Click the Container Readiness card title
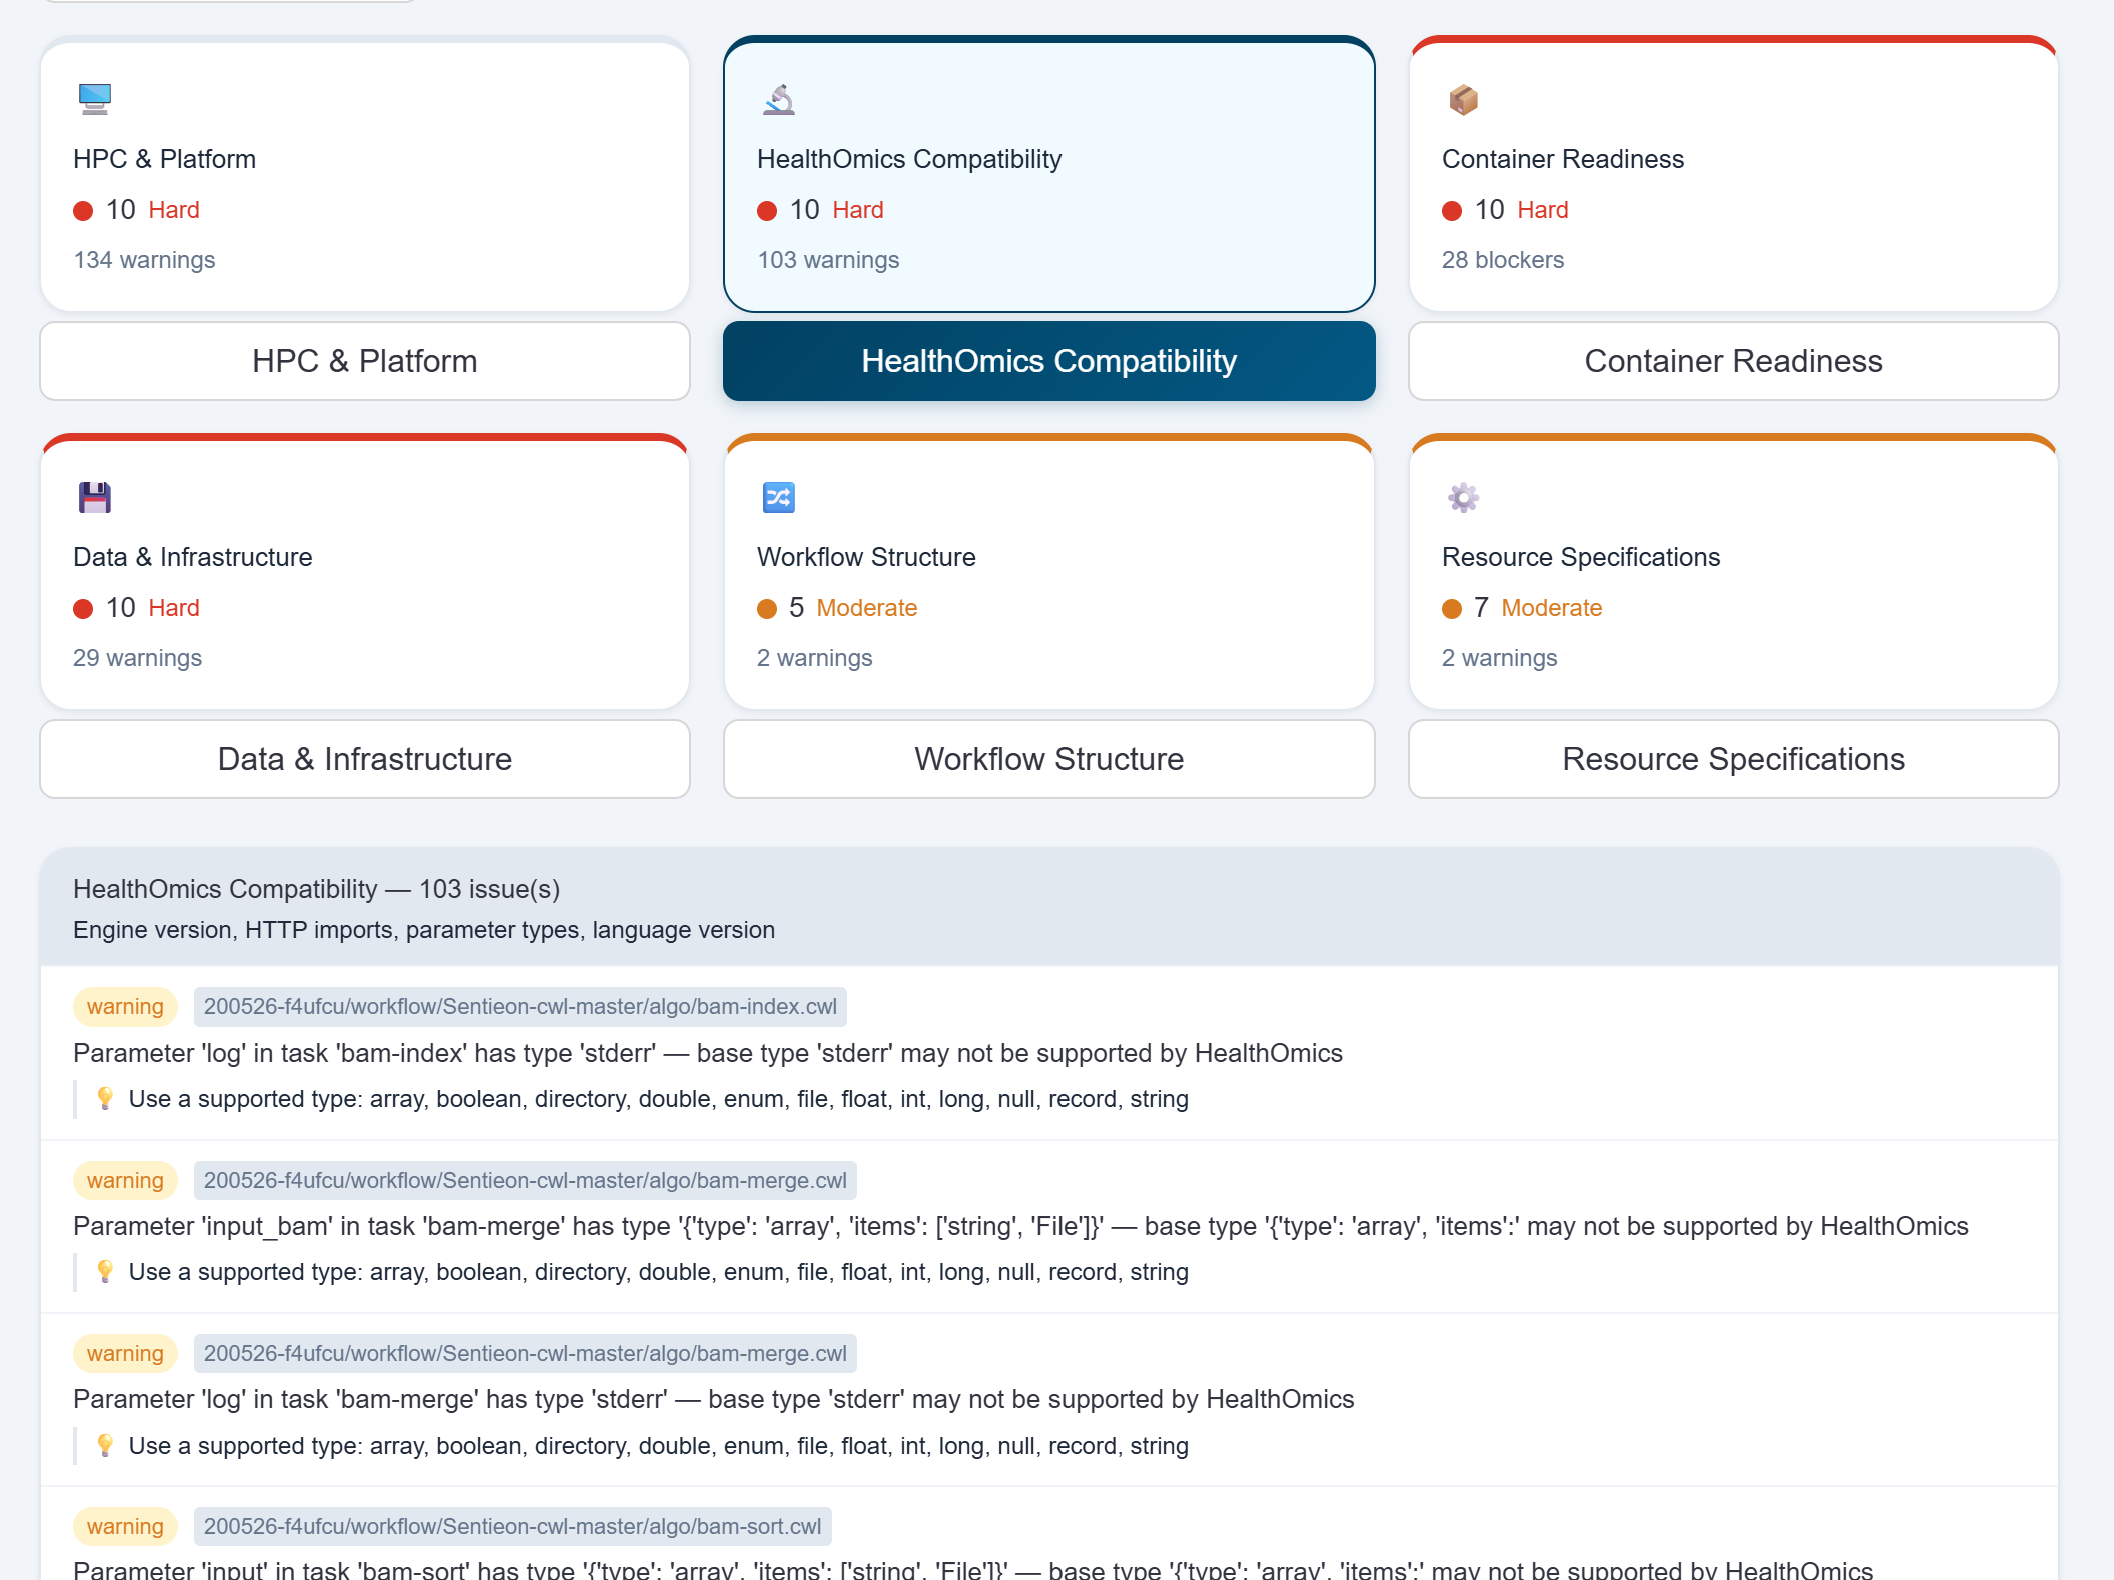The width and height of the screenshot is (2114, 1580). click(1563, 159)
